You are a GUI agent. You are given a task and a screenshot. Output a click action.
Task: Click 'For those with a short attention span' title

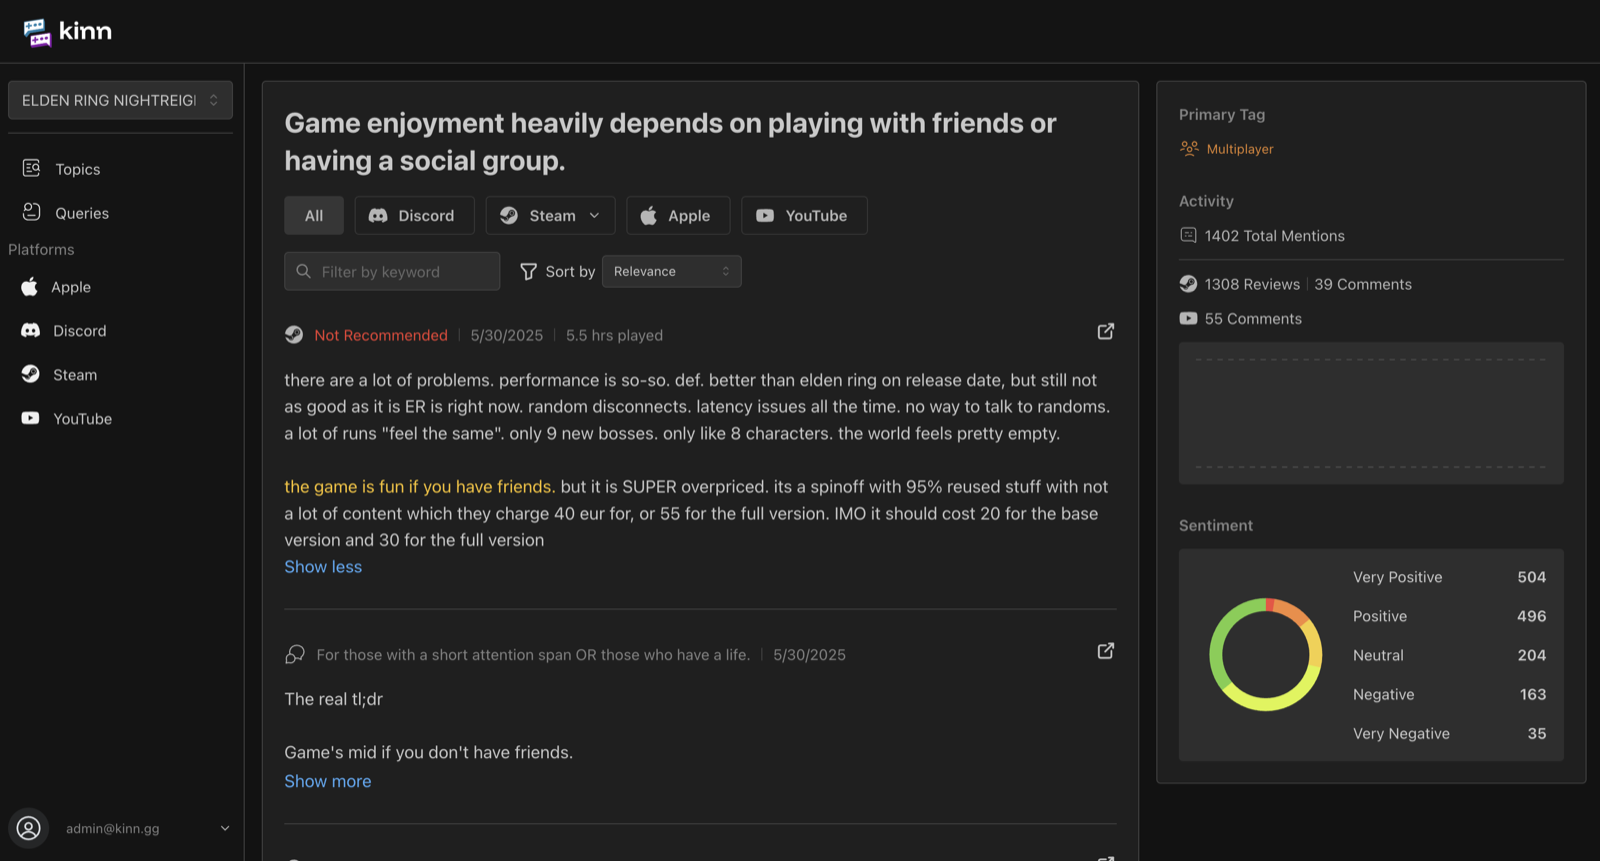[533, 655]
